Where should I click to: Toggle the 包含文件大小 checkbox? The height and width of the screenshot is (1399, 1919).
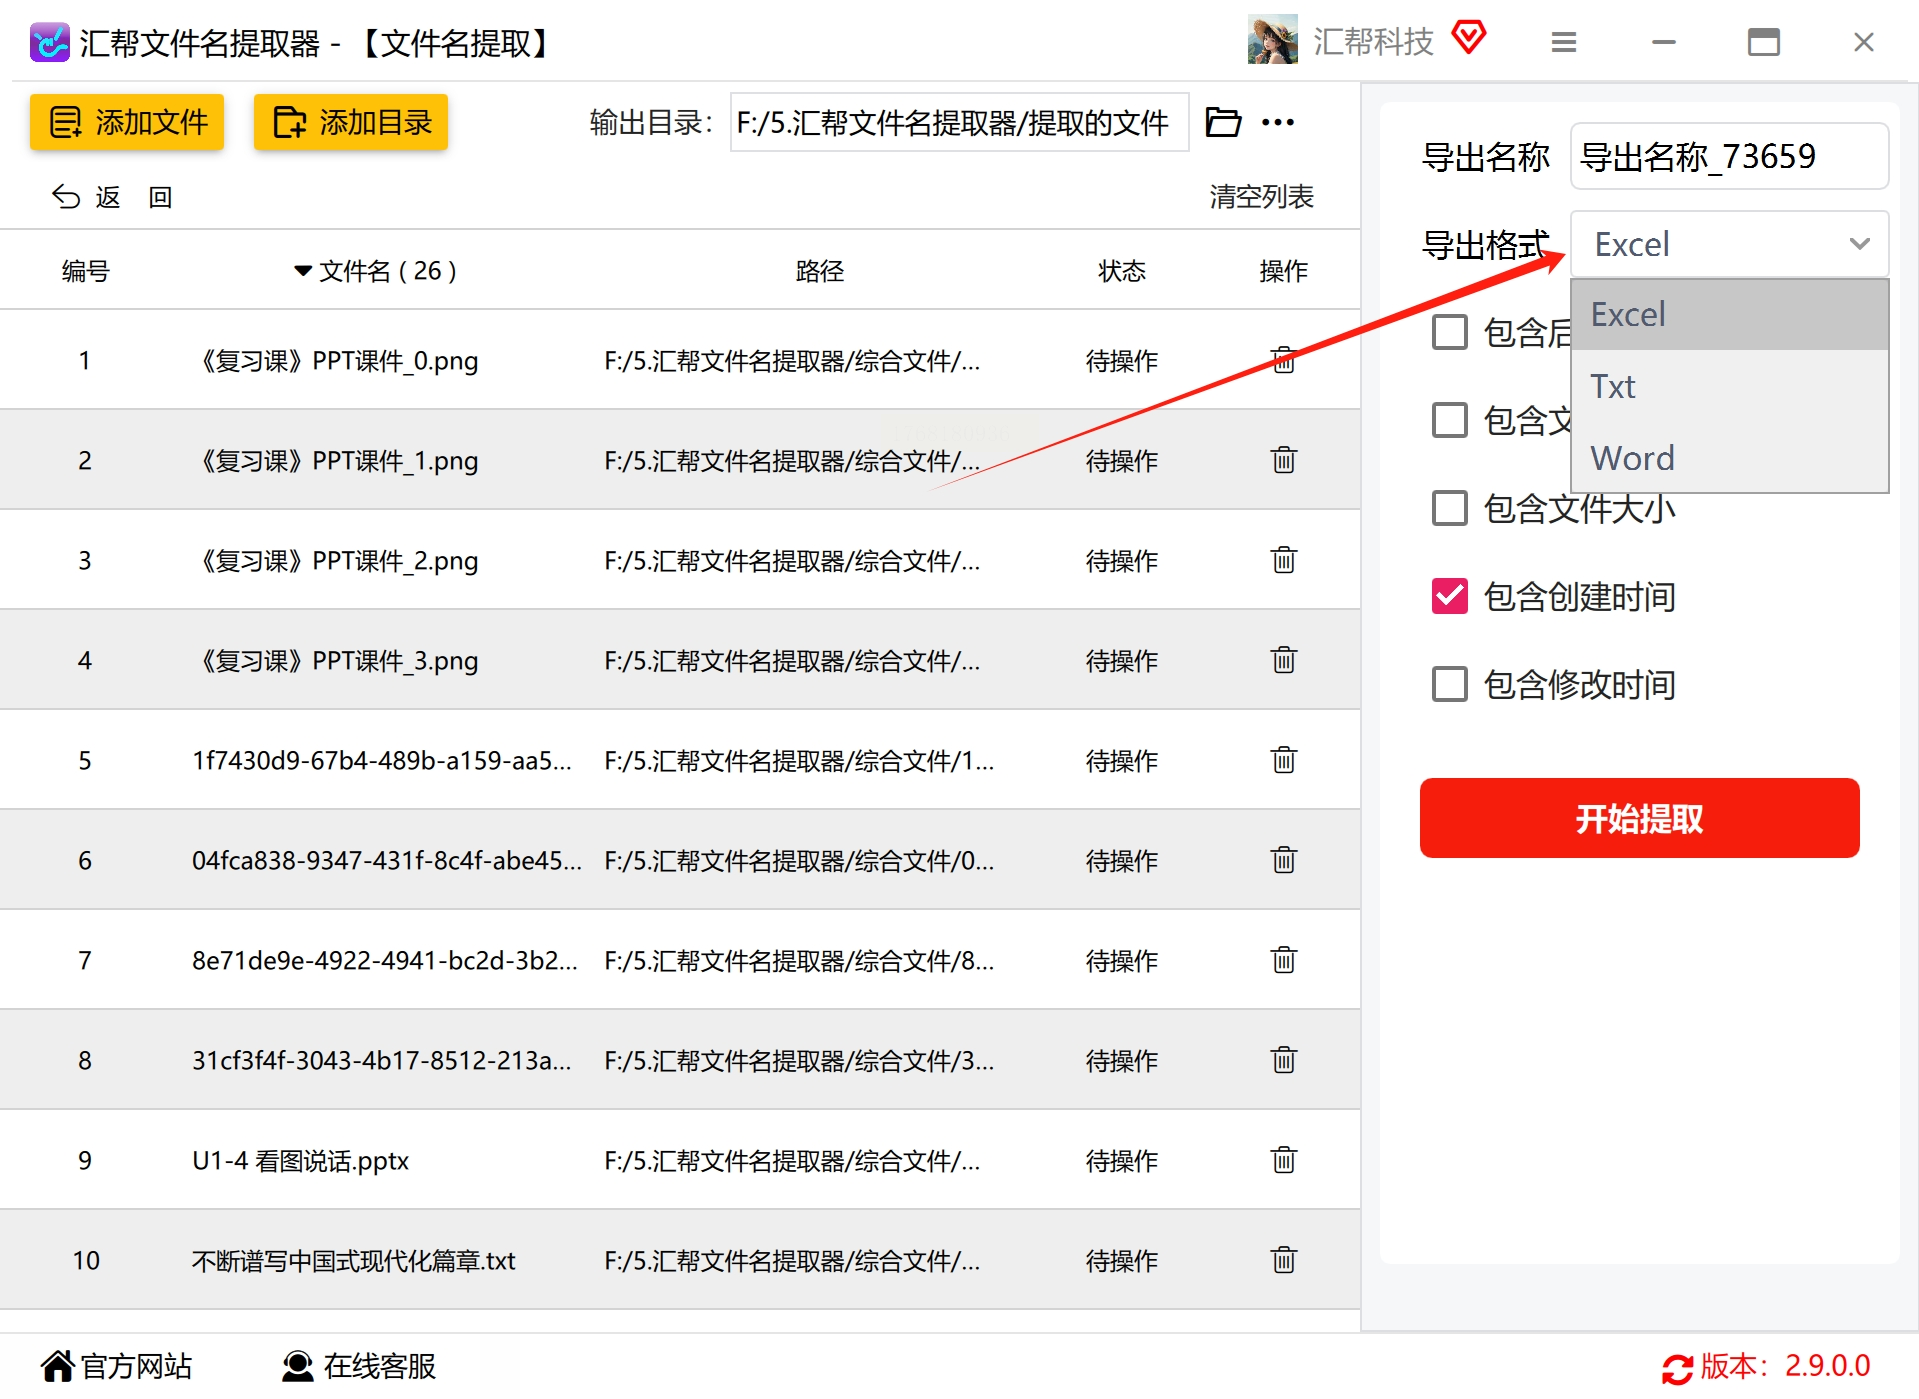tap(1449, 508)
